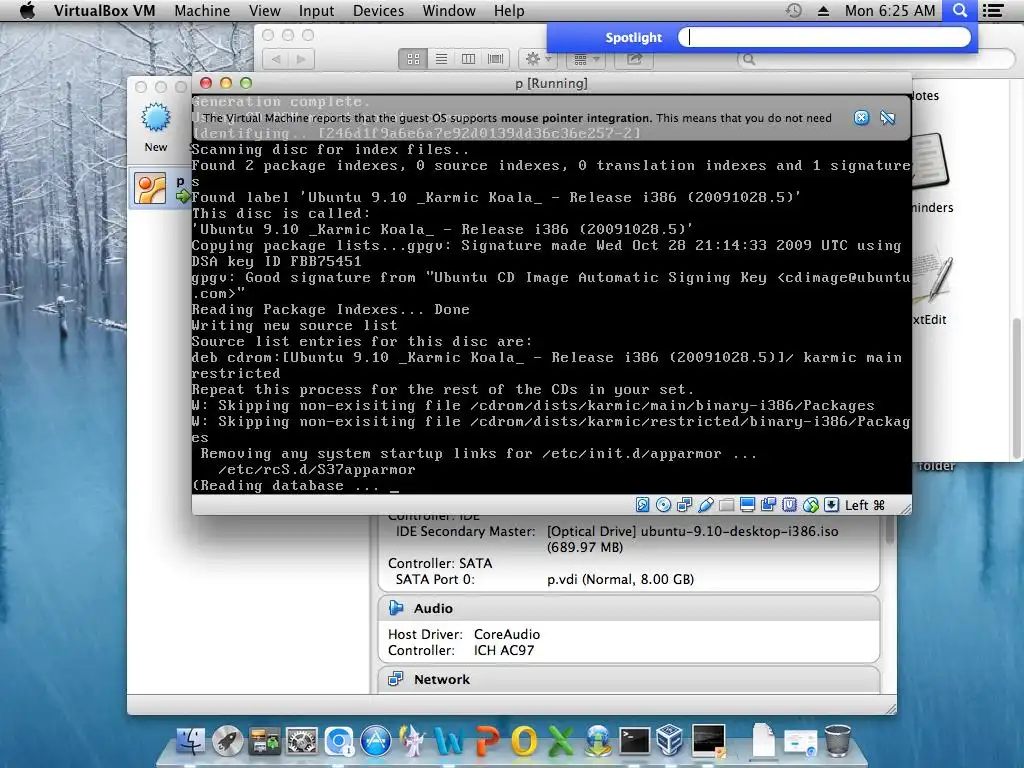The width and height of the screenshot is (1024, 768).
Task: Open Notification Center from menu bar
Action: (x=993, y=10)
